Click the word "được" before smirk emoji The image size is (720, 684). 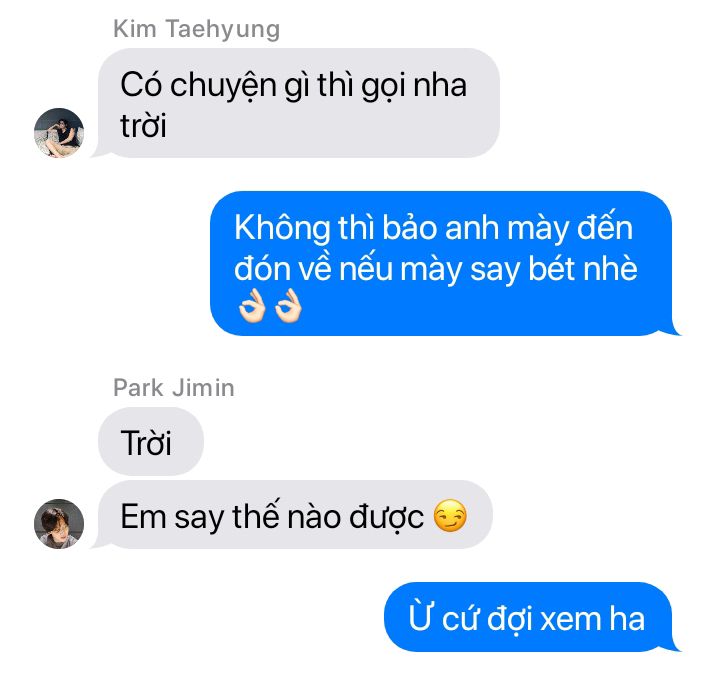pyautogui.click(x=387, y=517)
